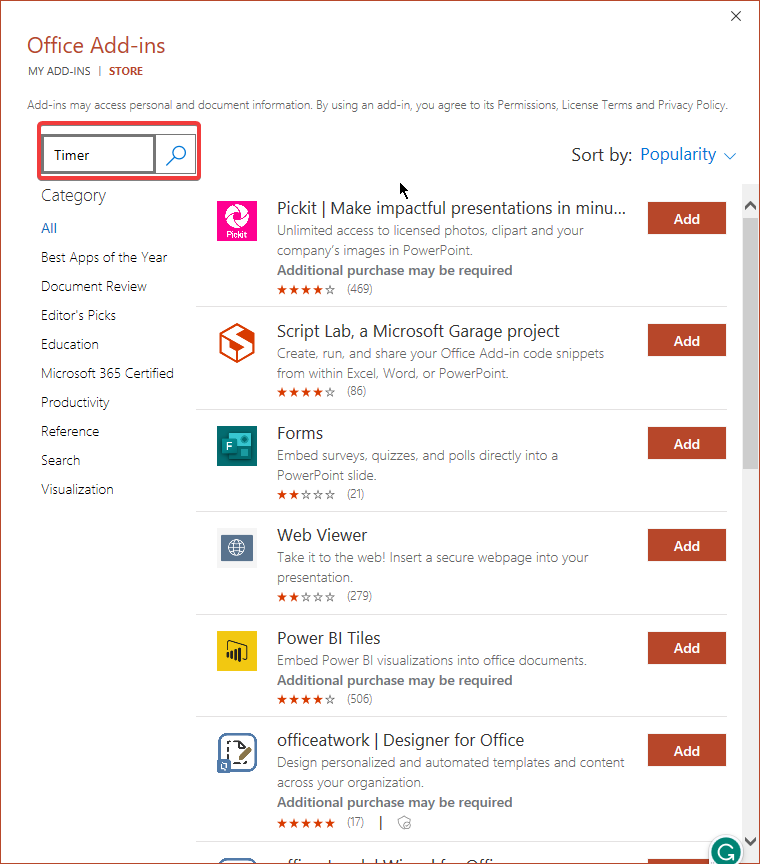
Task: Open Forms title link
Action: click(x=300, y=433)
